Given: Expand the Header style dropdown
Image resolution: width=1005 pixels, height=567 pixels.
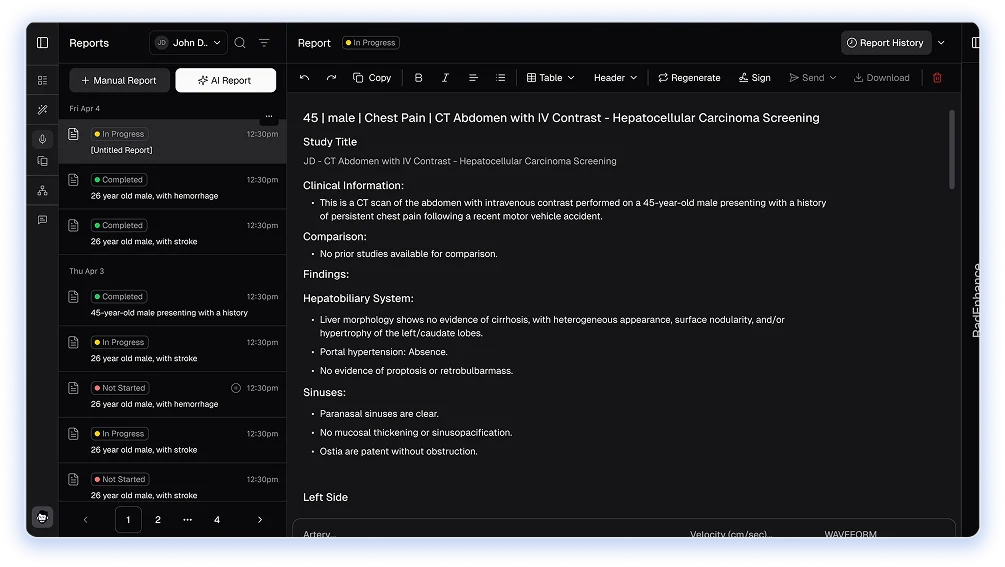Looking at the screenshot, I should pos(615,78).
